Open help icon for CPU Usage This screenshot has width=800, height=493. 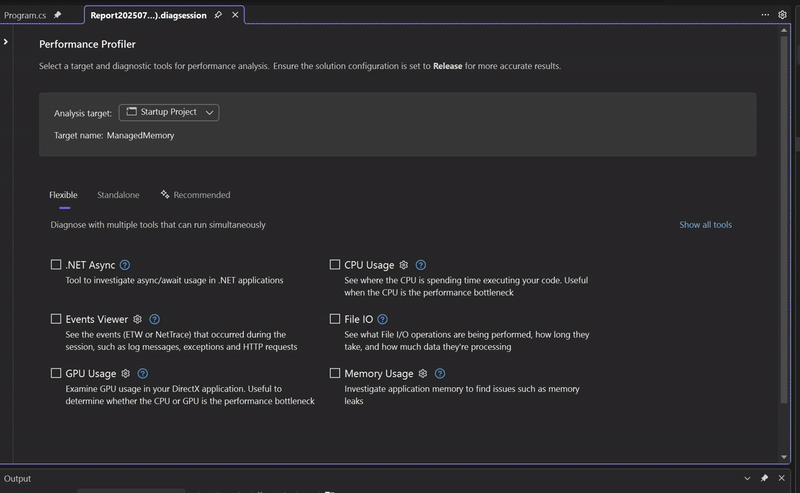420,265
